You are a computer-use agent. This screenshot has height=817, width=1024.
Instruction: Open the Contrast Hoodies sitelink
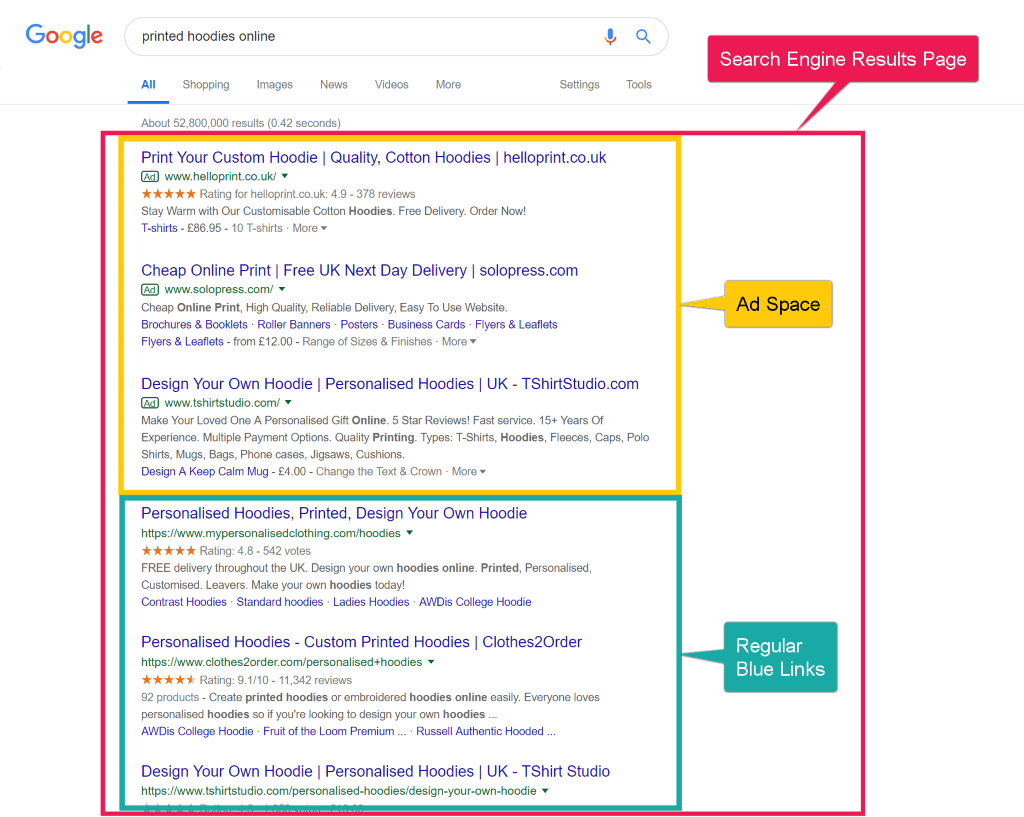[x=184, y=602]
